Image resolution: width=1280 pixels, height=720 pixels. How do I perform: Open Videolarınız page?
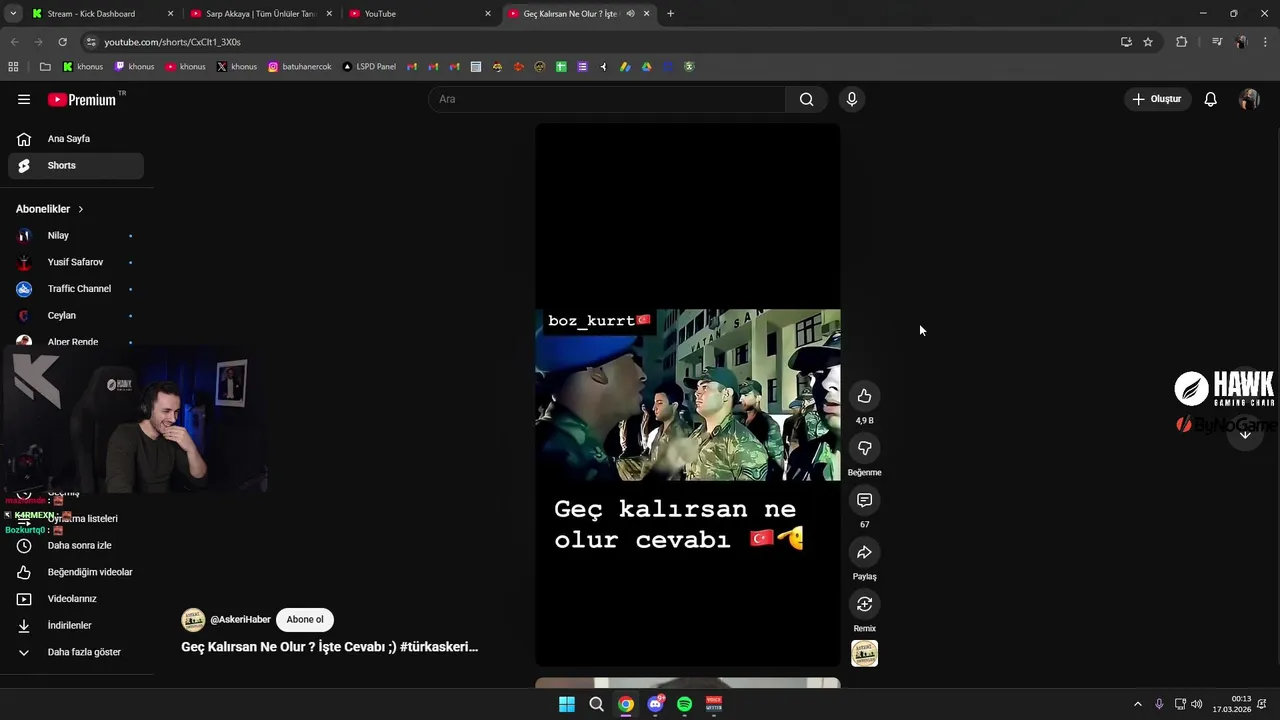point(76,599)
